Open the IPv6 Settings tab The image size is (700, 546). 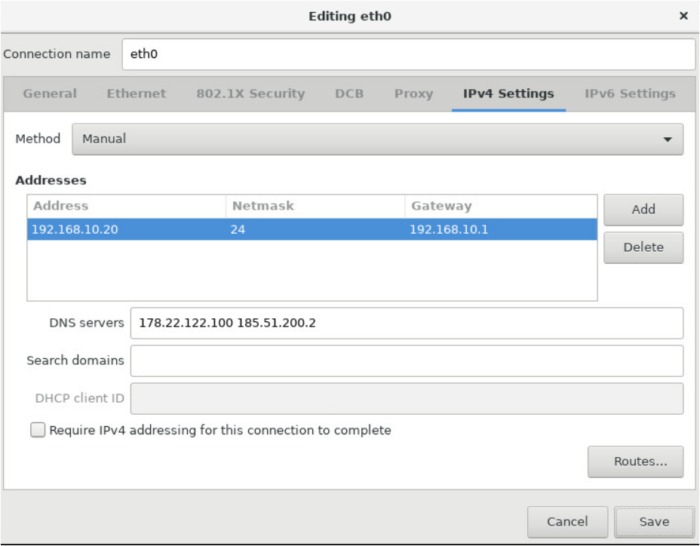point(630,94)
